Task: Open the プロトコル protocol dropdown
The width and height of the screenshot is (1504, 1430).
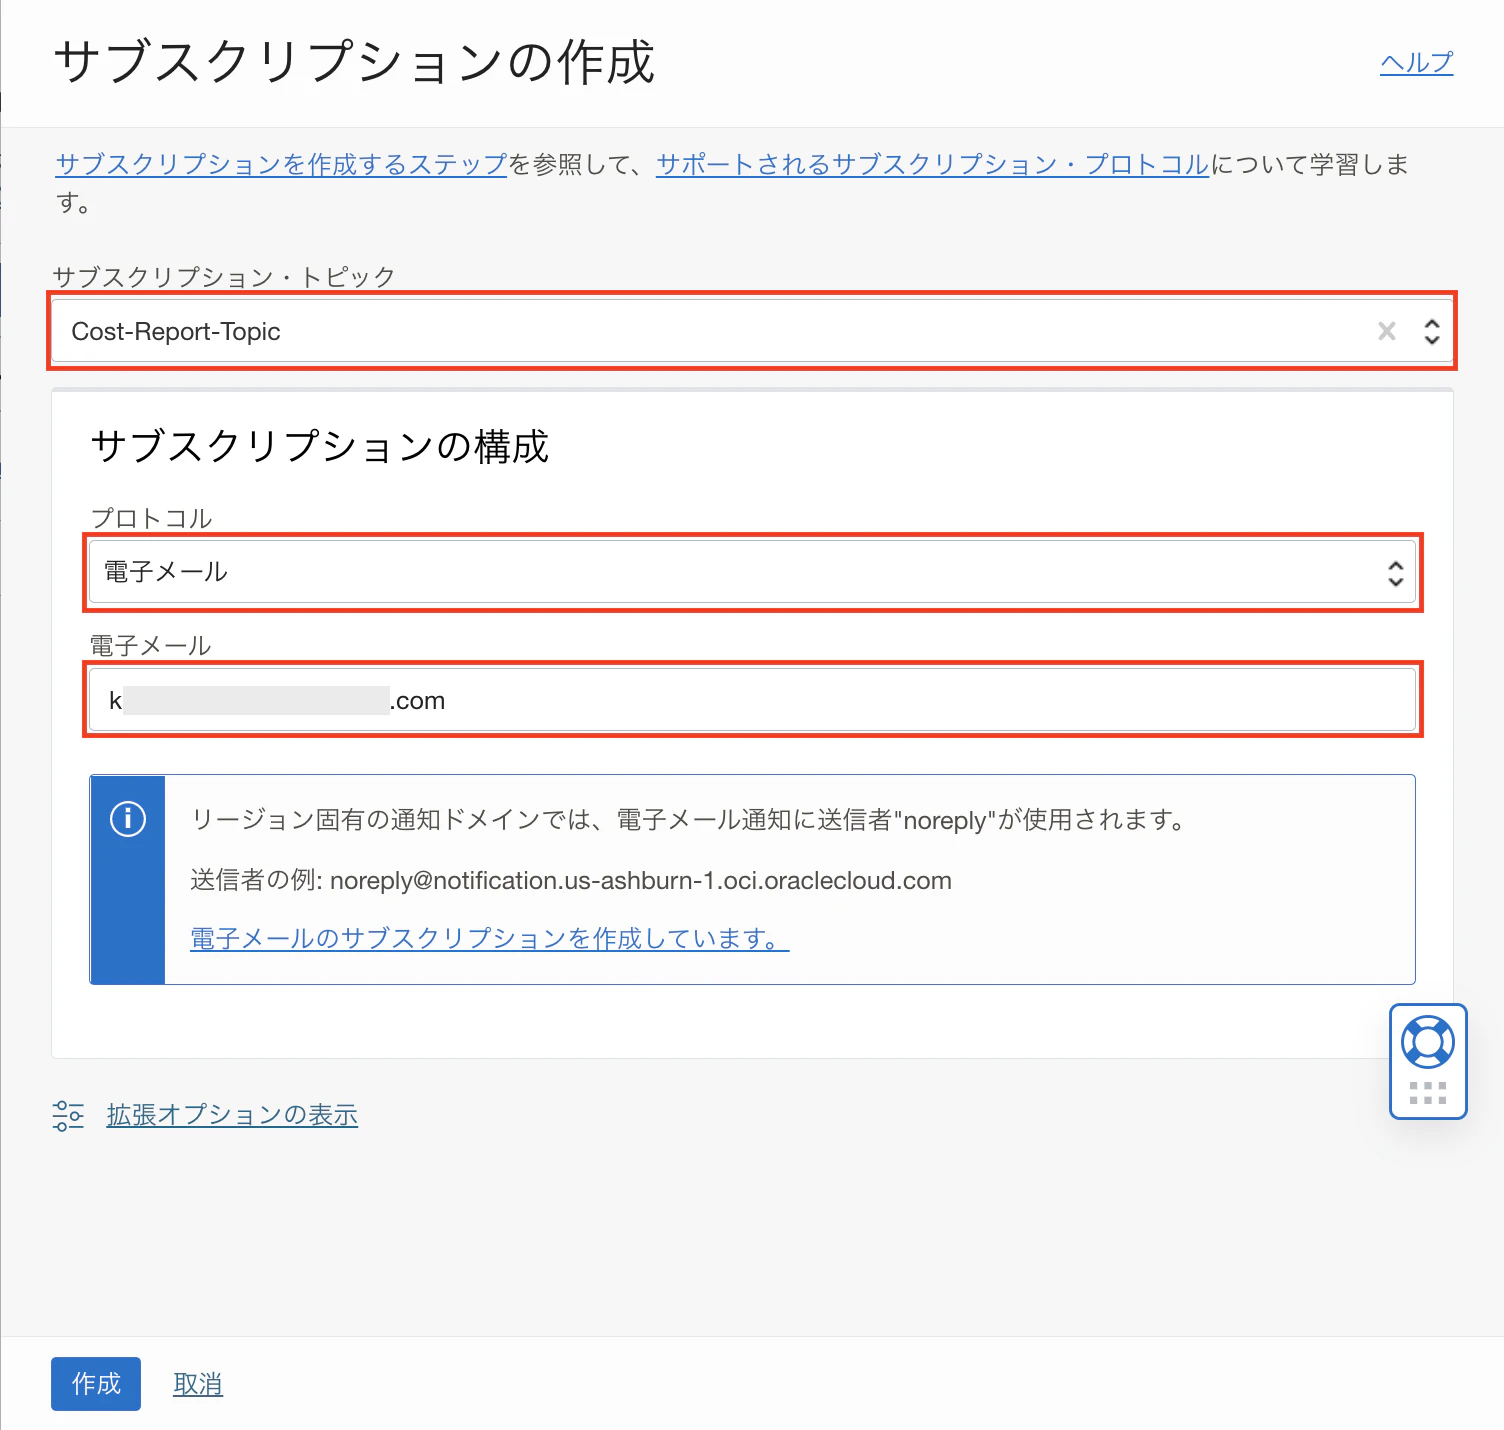Action: coord(752,572)
